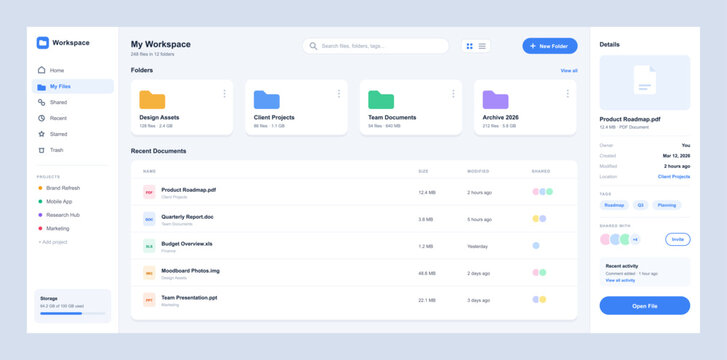
Task: Click the View all folders link
Action: tap(569, 71)
